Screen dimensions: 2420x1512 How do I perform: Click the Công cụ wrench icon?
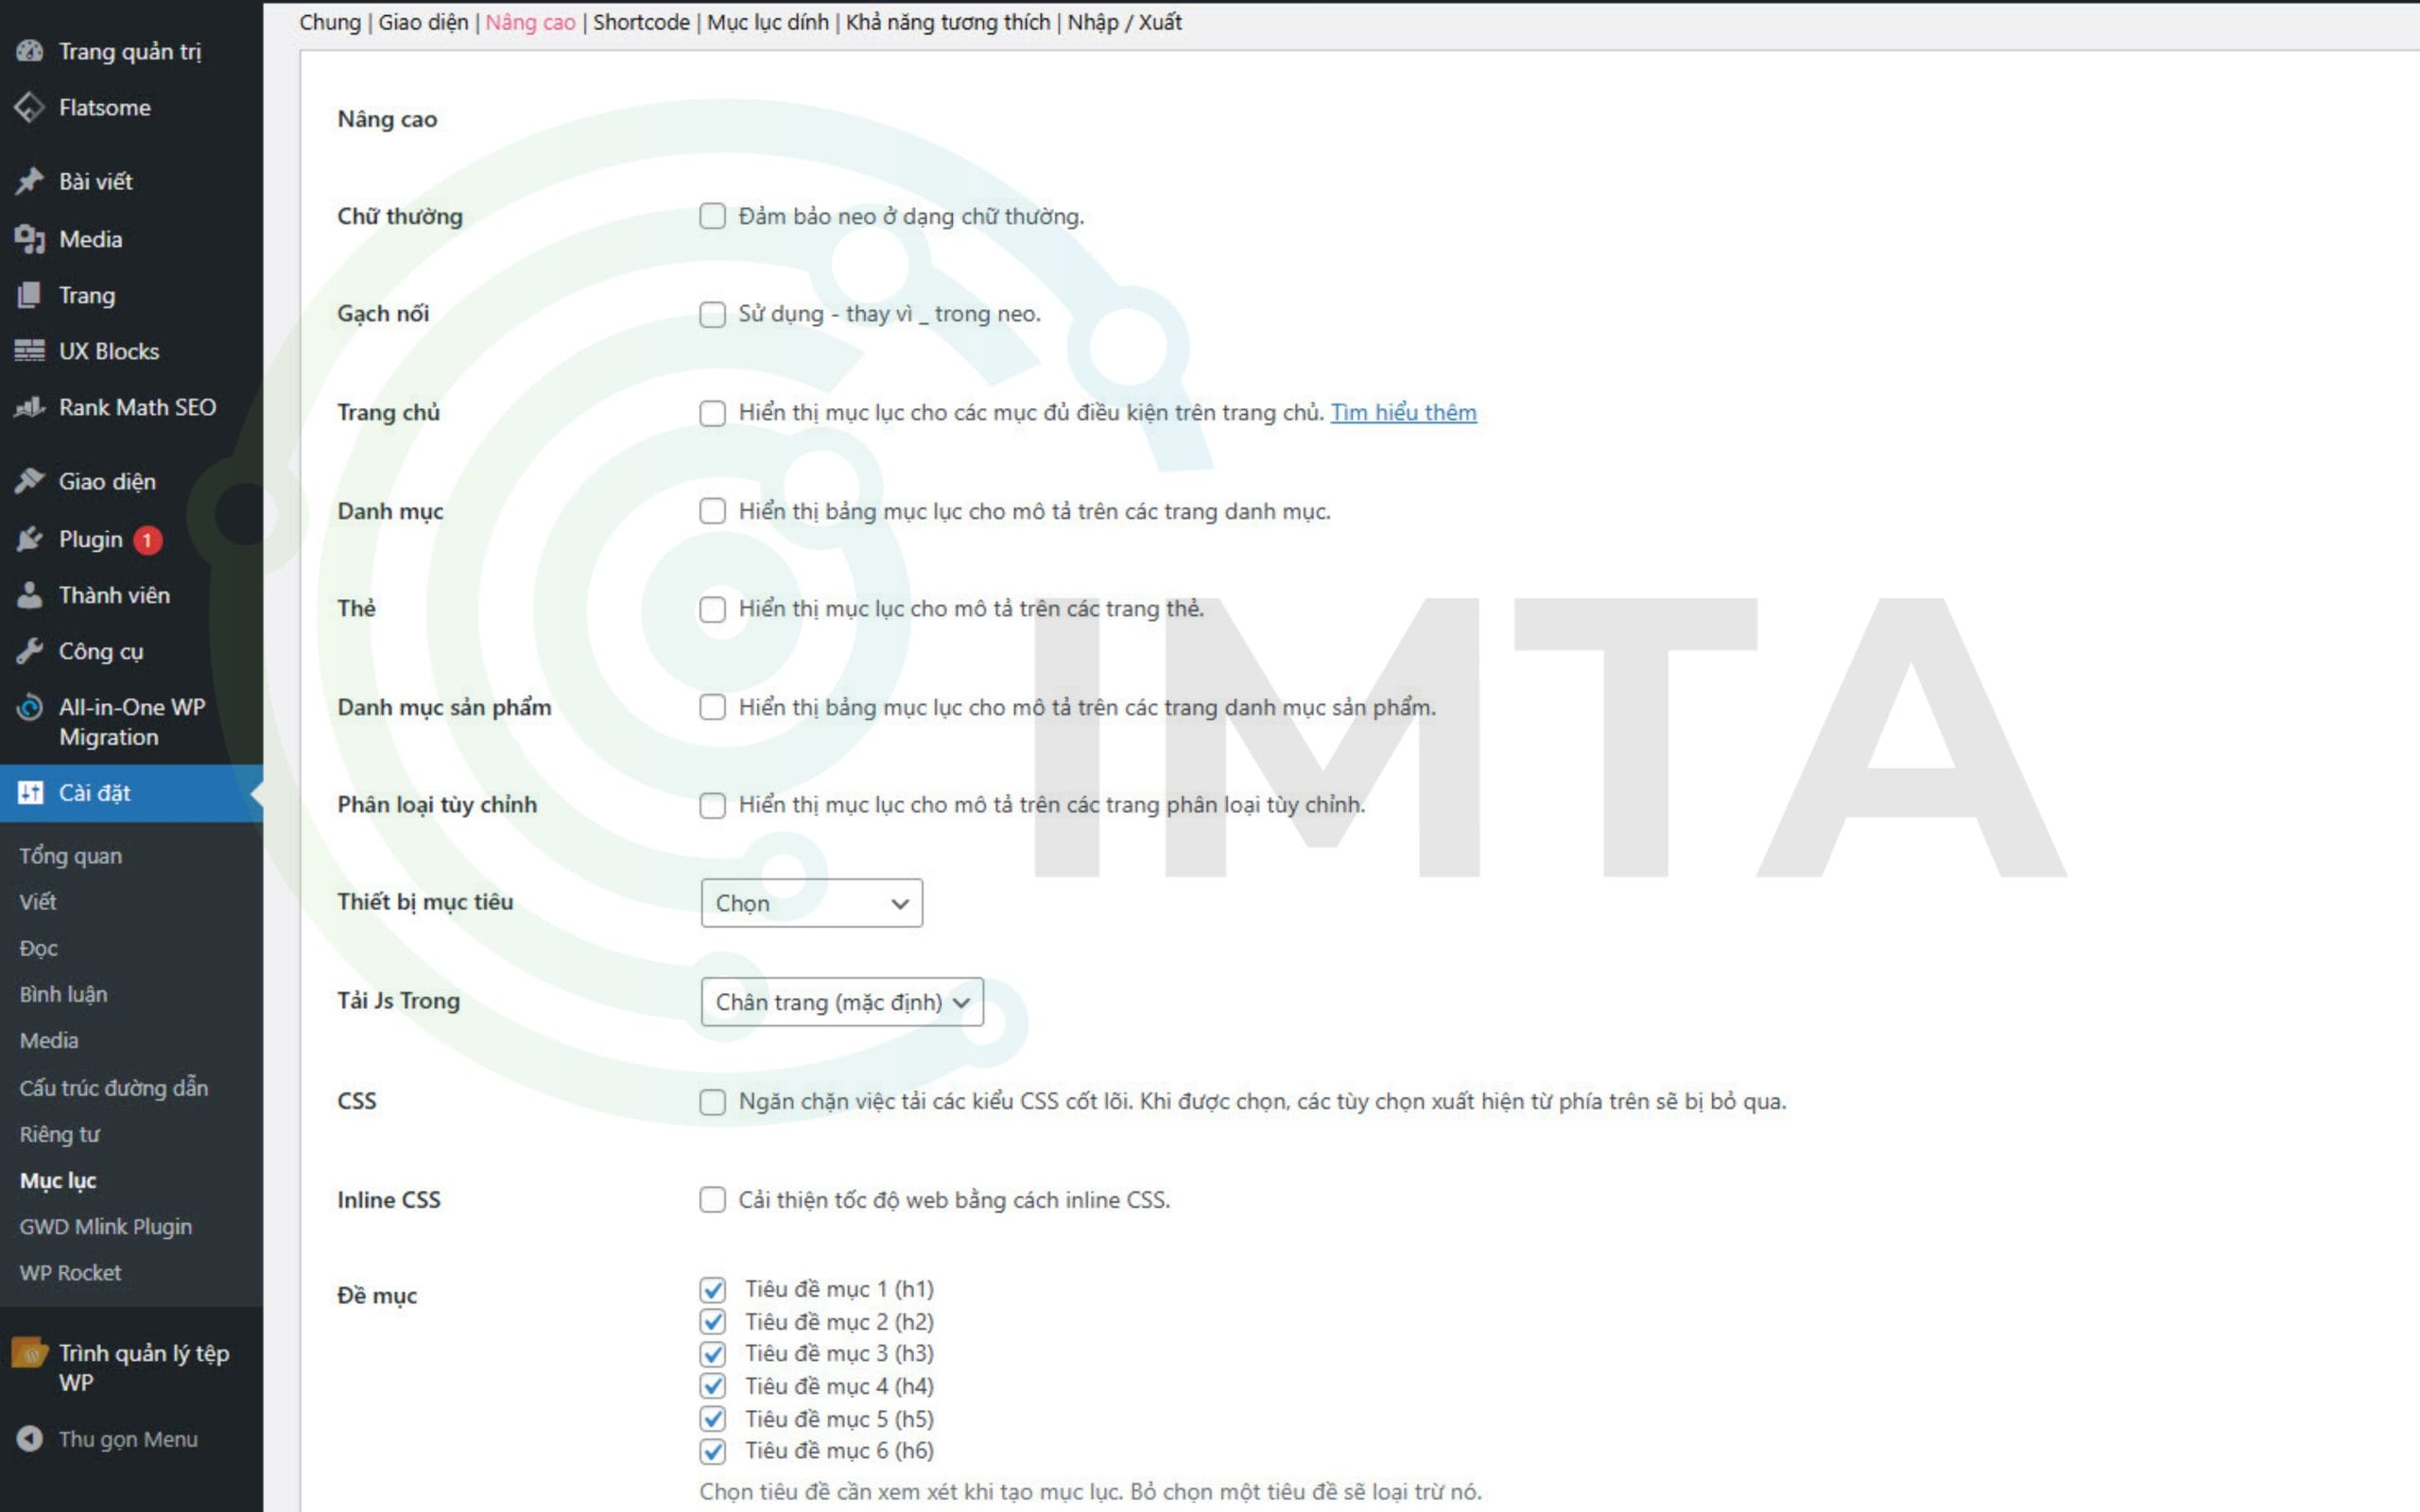tap(31, 651)
